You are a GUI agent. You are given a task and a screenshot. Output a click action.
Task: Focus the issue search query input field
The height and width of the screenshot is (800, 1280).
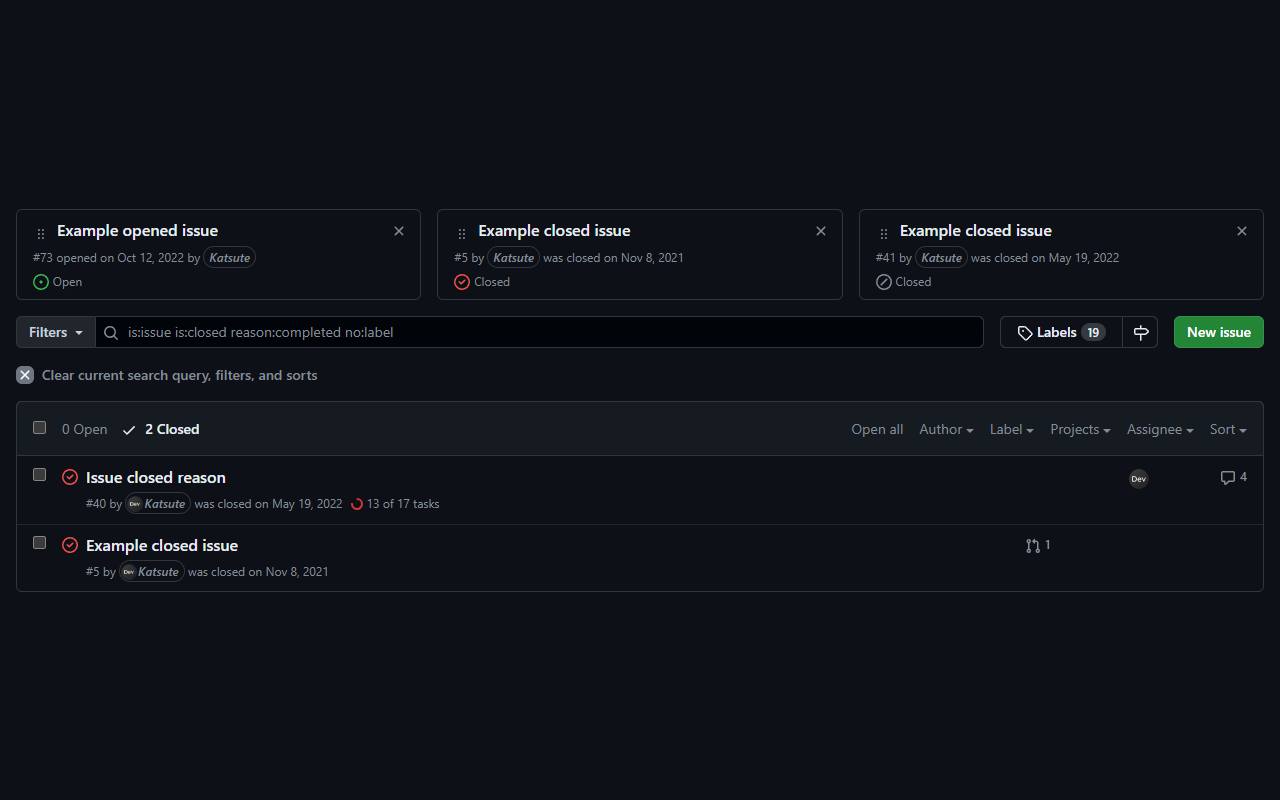540,332
